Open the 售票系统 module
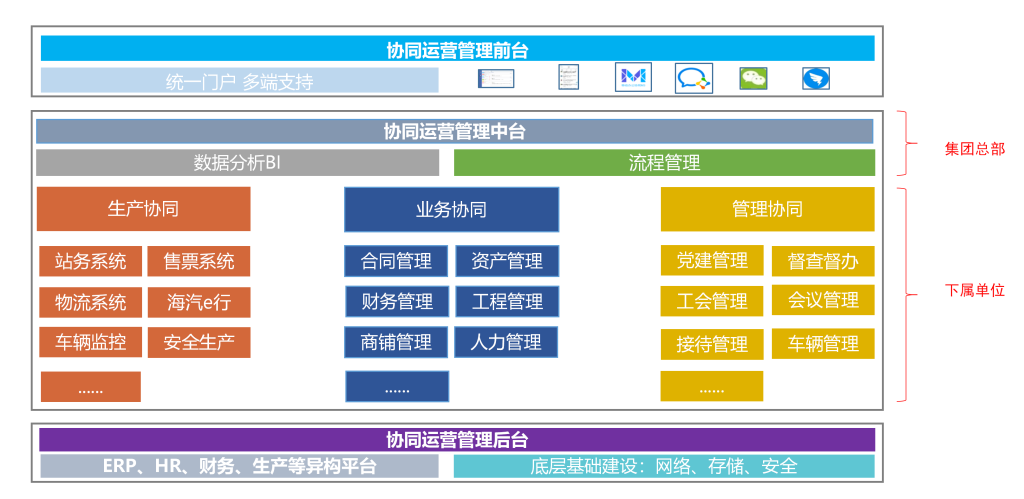 coord(198,262)
